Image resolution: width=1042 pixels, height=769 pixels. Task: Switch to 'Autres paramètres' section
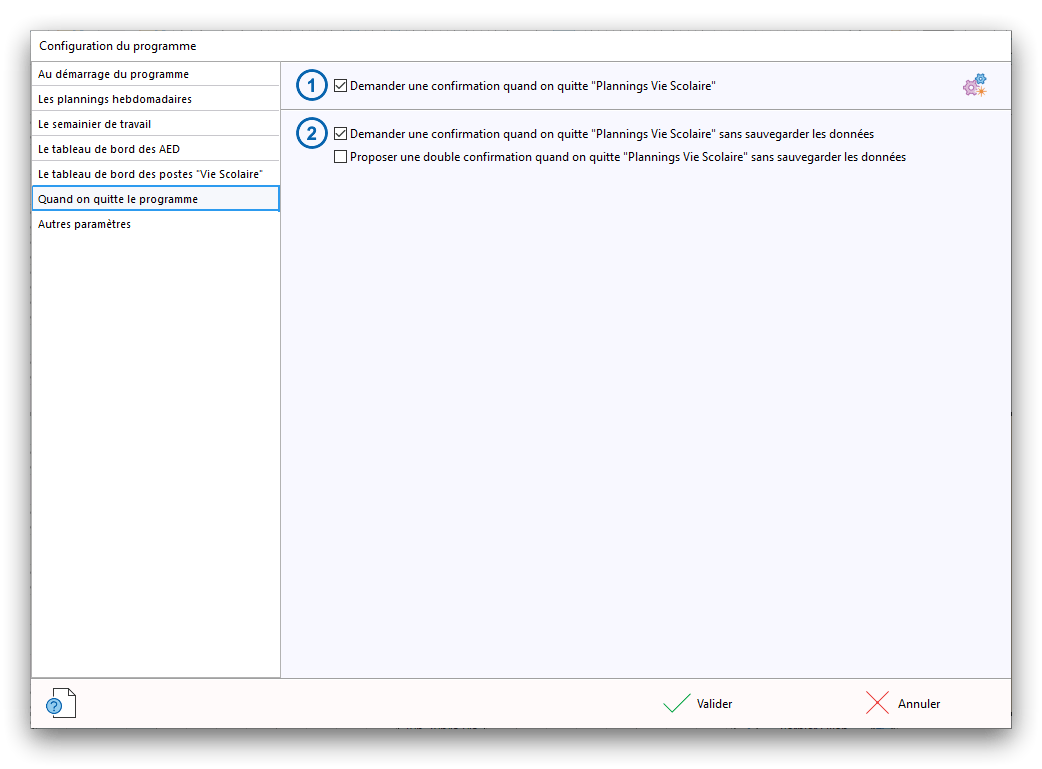pos(84,224)
